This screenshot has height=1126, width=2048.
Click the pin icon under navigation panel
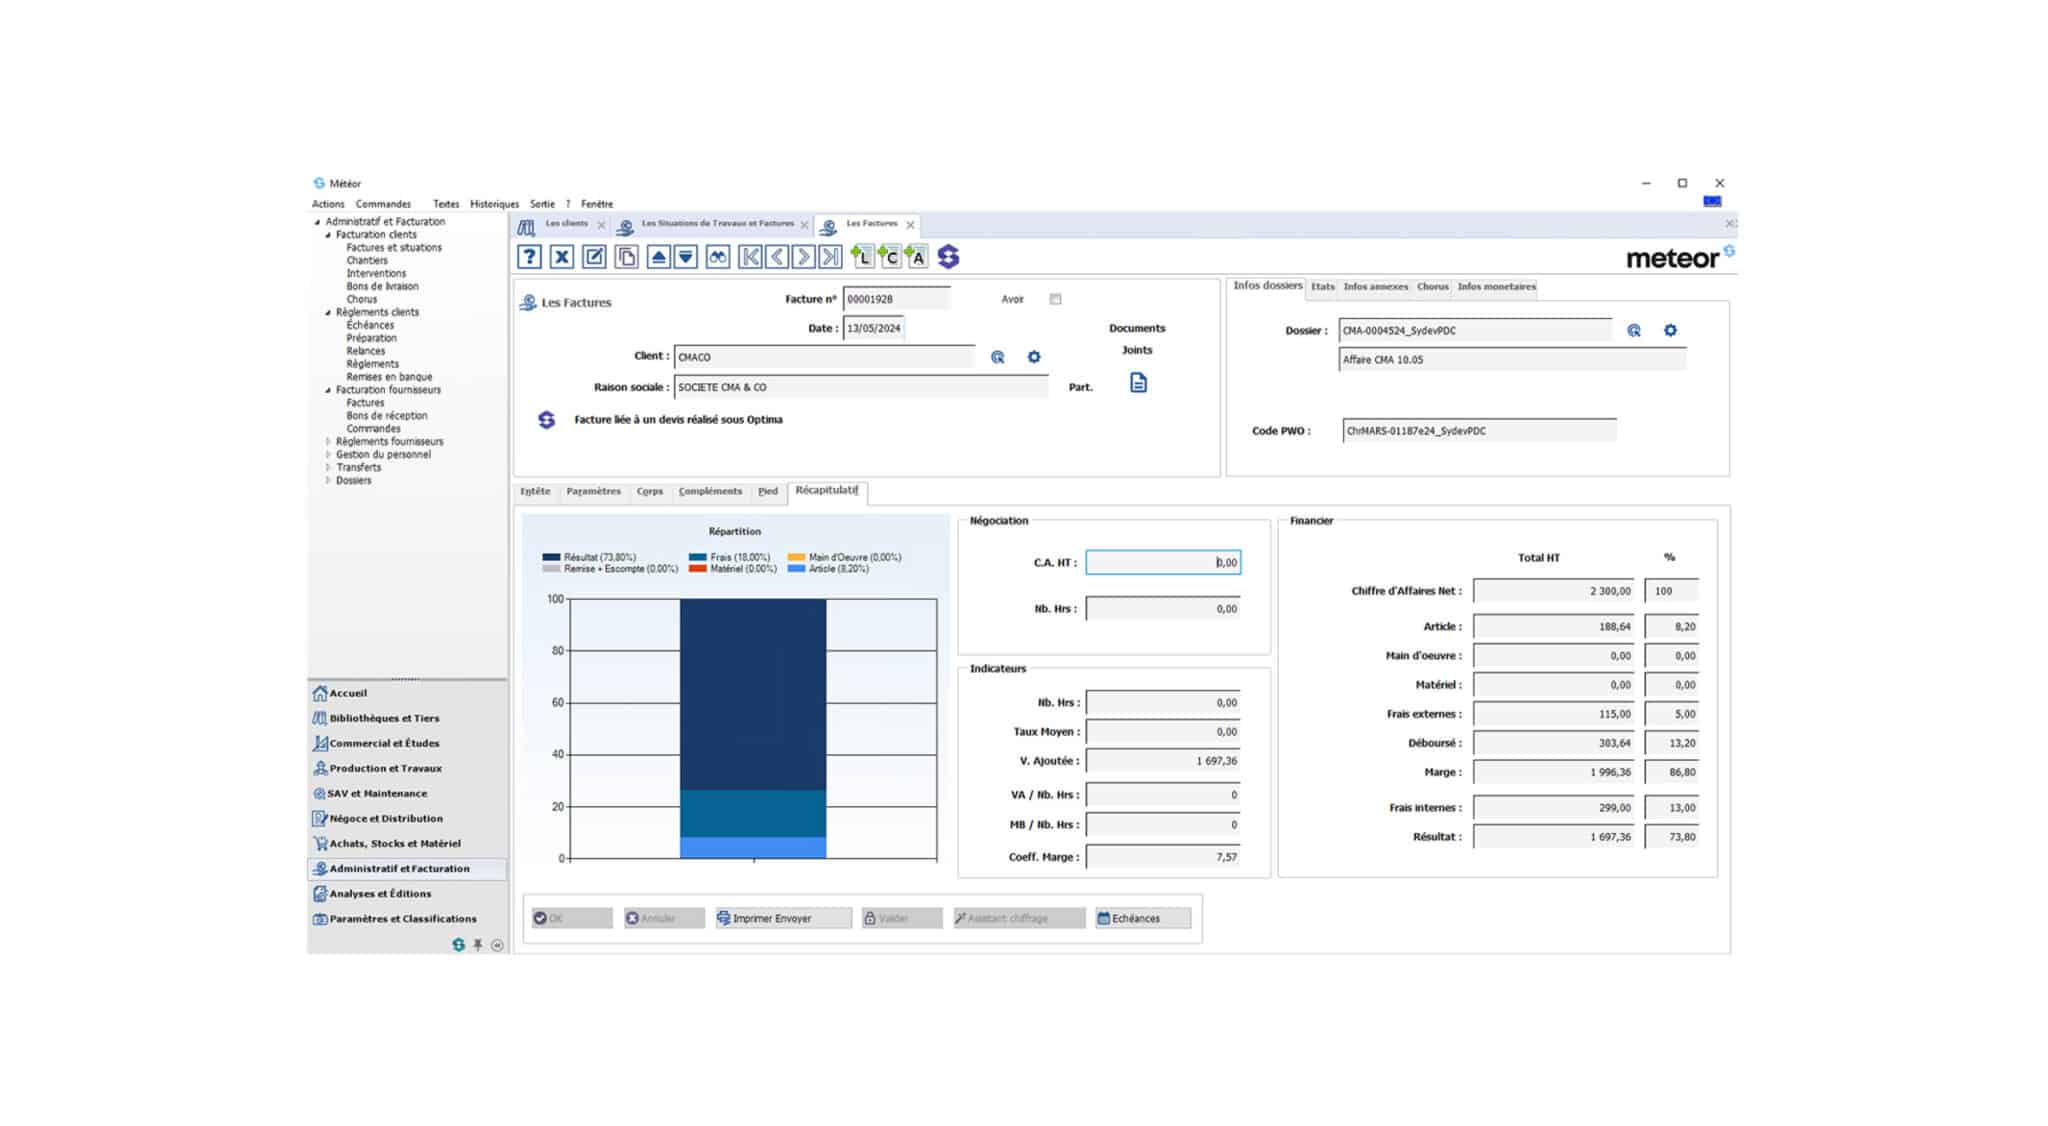(478, 945)
